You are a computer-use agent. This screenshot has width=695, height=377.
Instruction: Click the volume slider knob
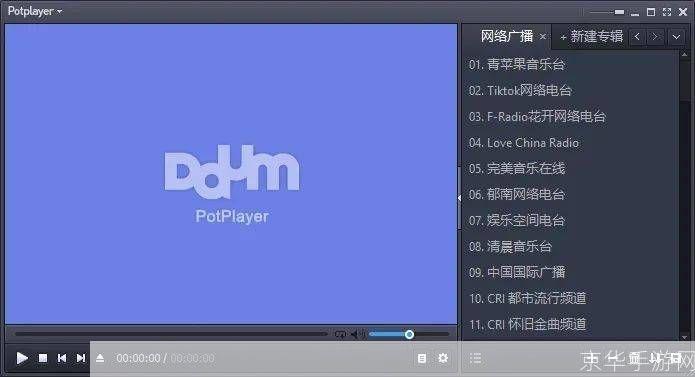tap(409, 334)
